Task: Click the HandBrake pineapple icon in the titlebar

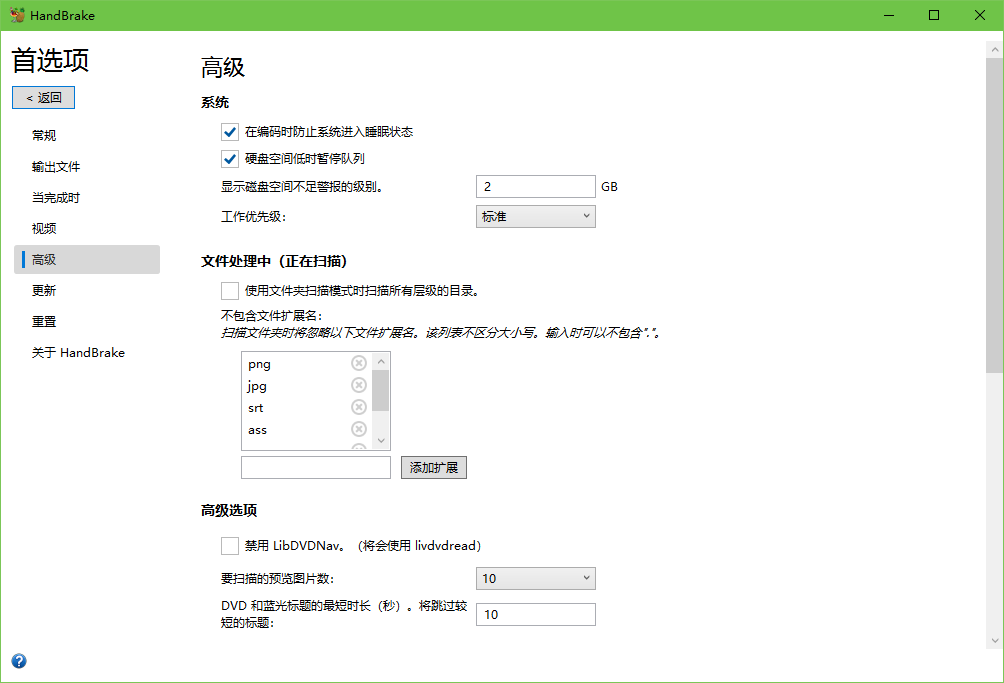Action: (x=16, y=15)
